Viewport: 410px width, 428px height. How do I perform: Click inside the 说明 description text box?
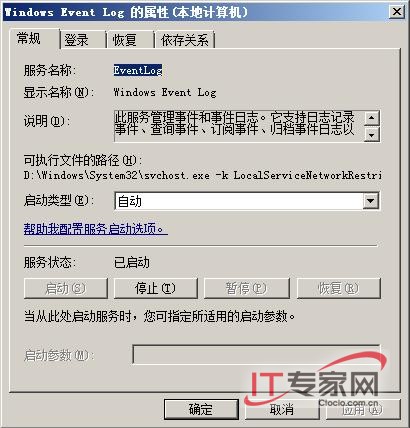[x=239, y=126]
